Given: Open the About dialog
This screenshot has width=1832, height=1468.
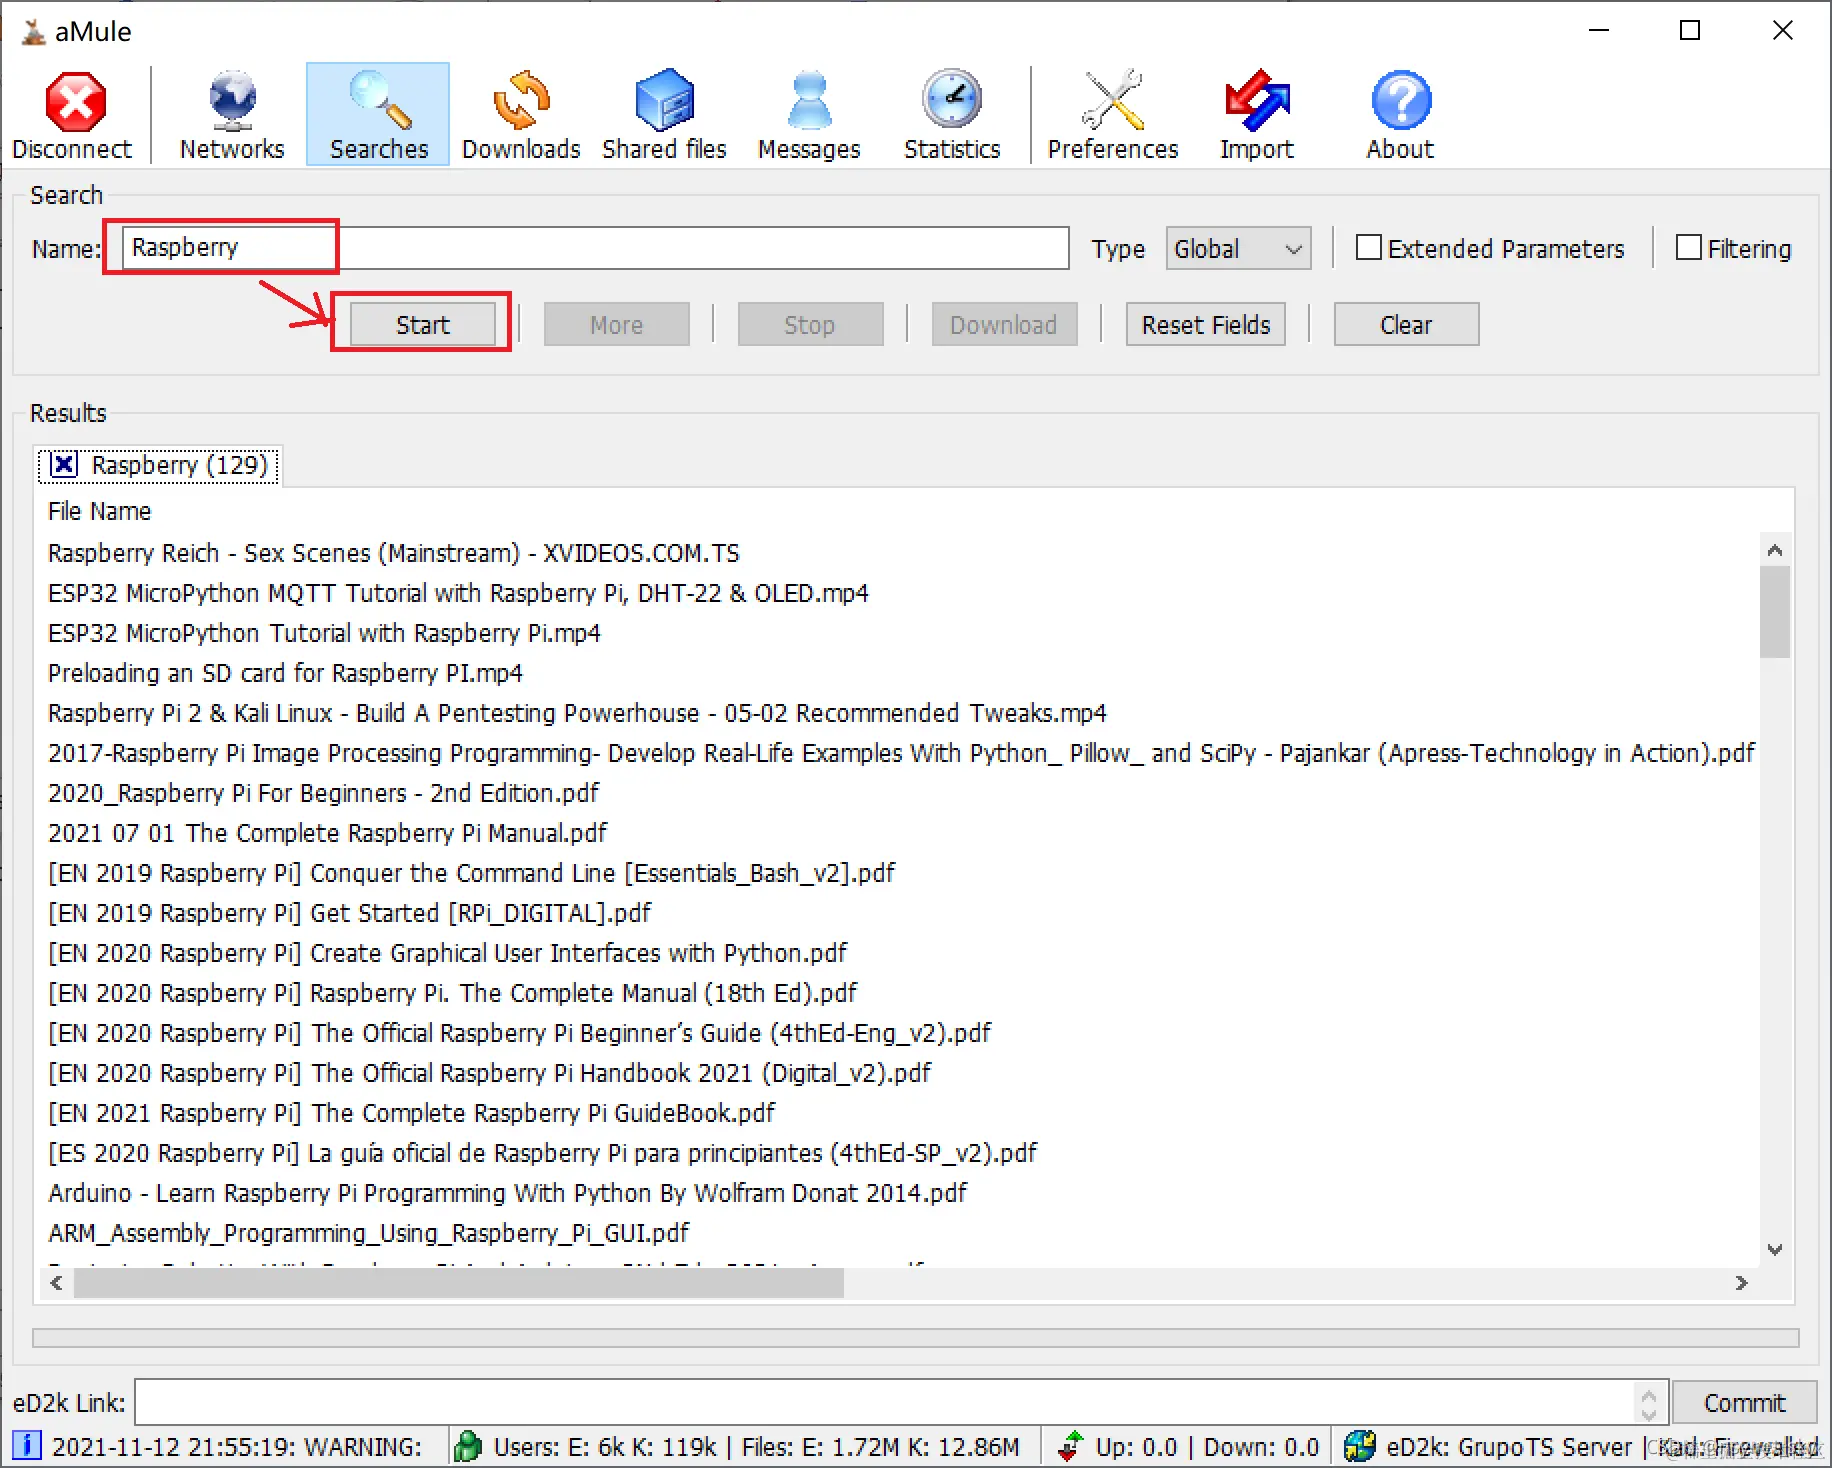Looking at the screenshot, I should (1400, 114).
